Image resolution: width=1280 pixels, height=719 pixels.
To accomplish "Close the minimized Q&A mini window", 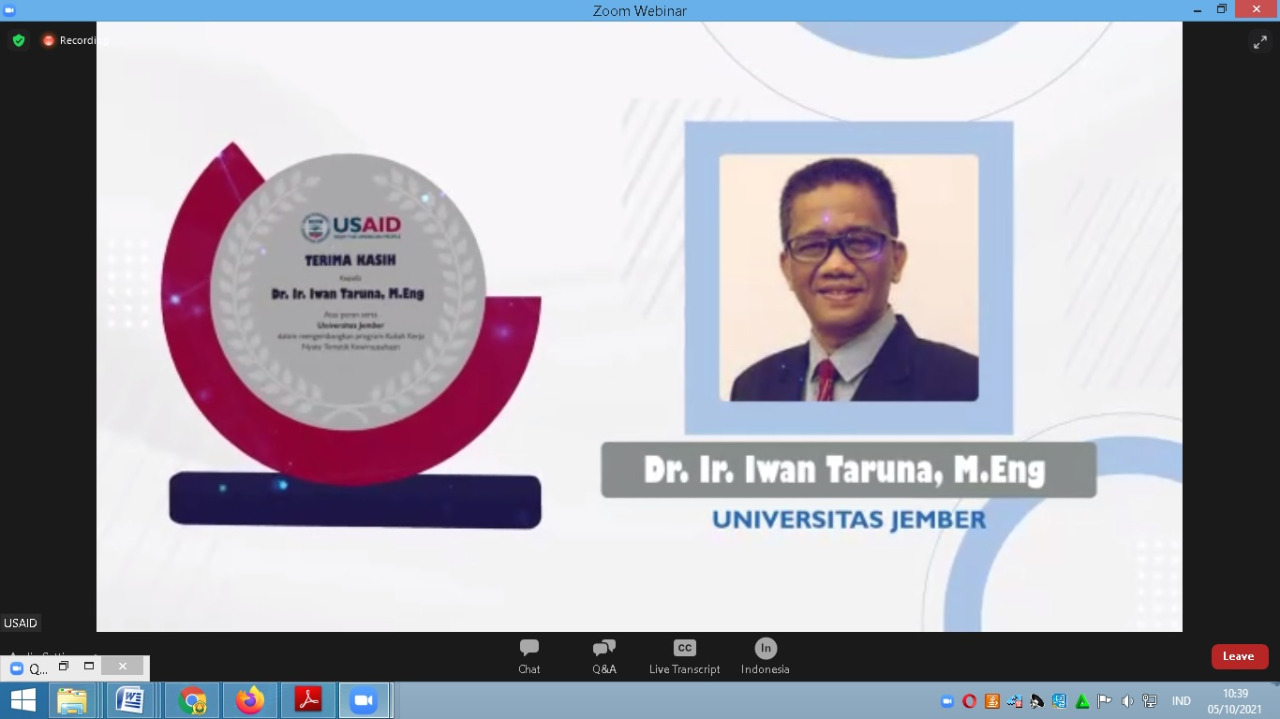I will [123, 667].
